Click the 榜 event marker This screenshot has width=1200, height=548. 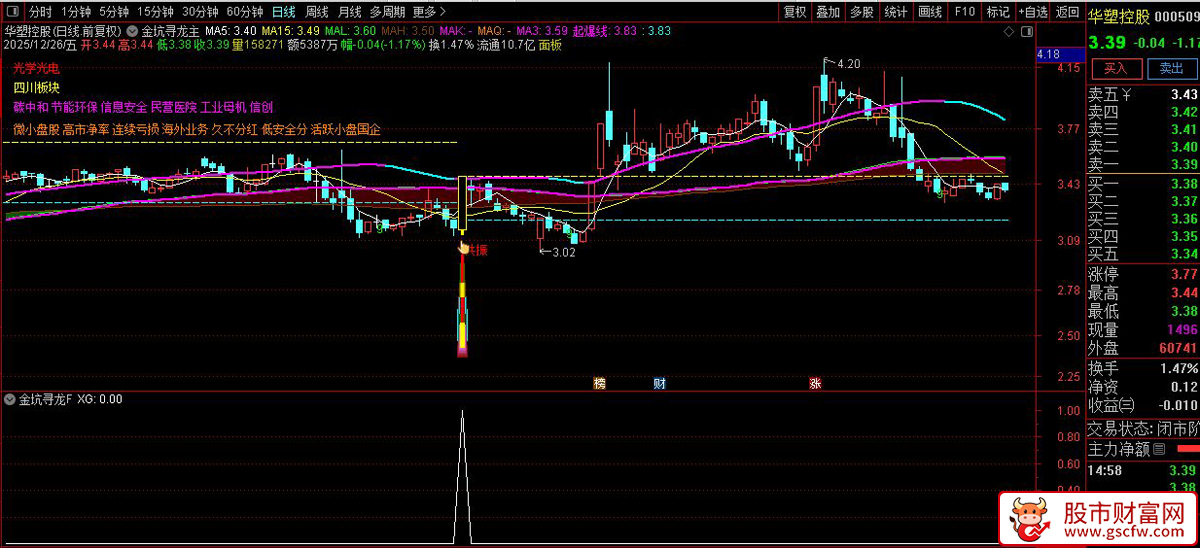pyautogui.click(x=599, y=382)
